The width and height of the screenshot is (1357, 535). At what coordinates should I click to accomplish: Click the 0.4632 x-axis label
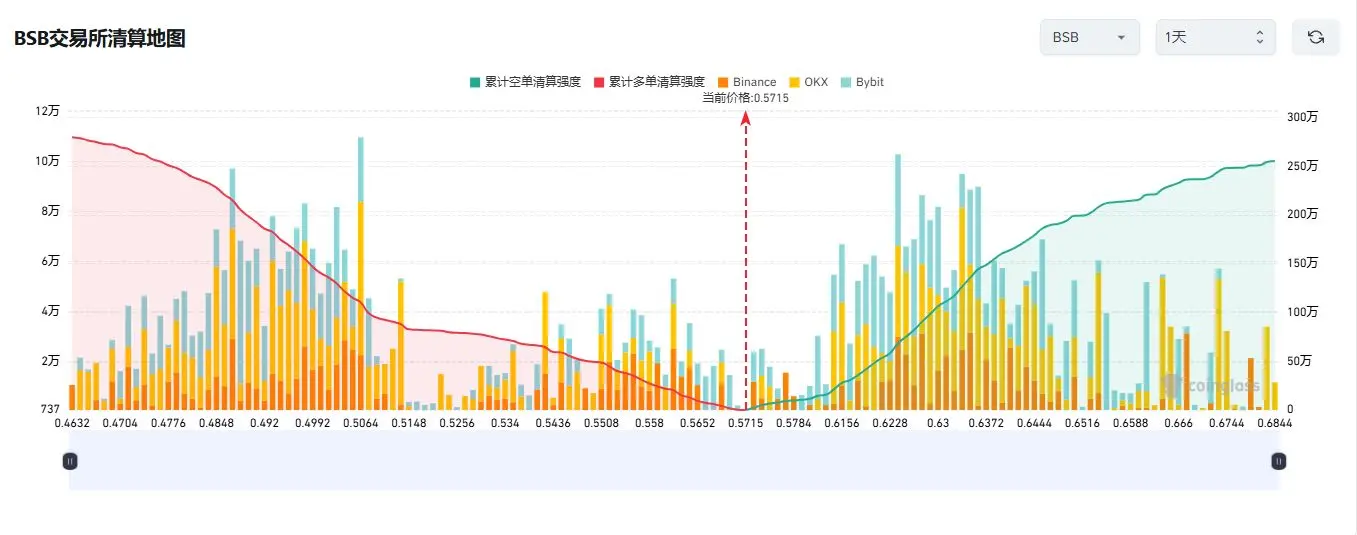point(73,424)
